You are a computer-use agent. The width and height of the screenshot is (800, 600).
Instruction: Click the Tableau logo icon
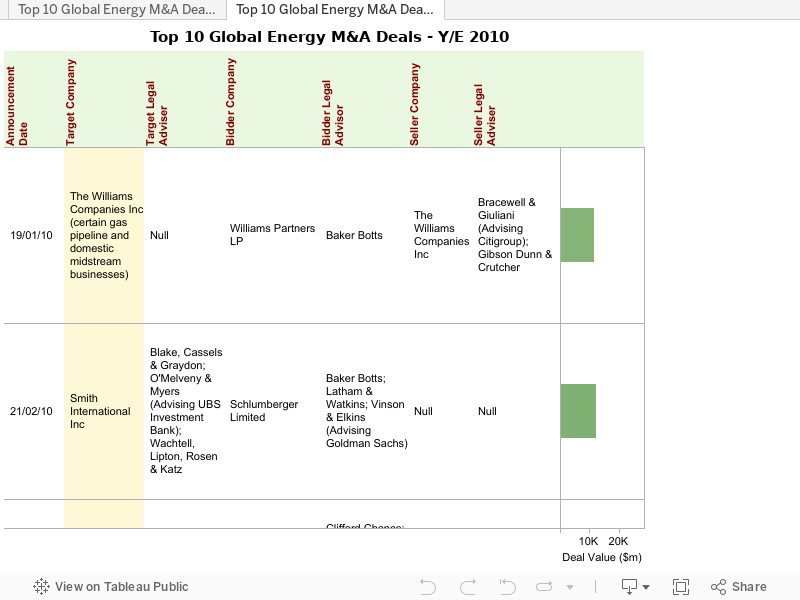click(42, 587)
